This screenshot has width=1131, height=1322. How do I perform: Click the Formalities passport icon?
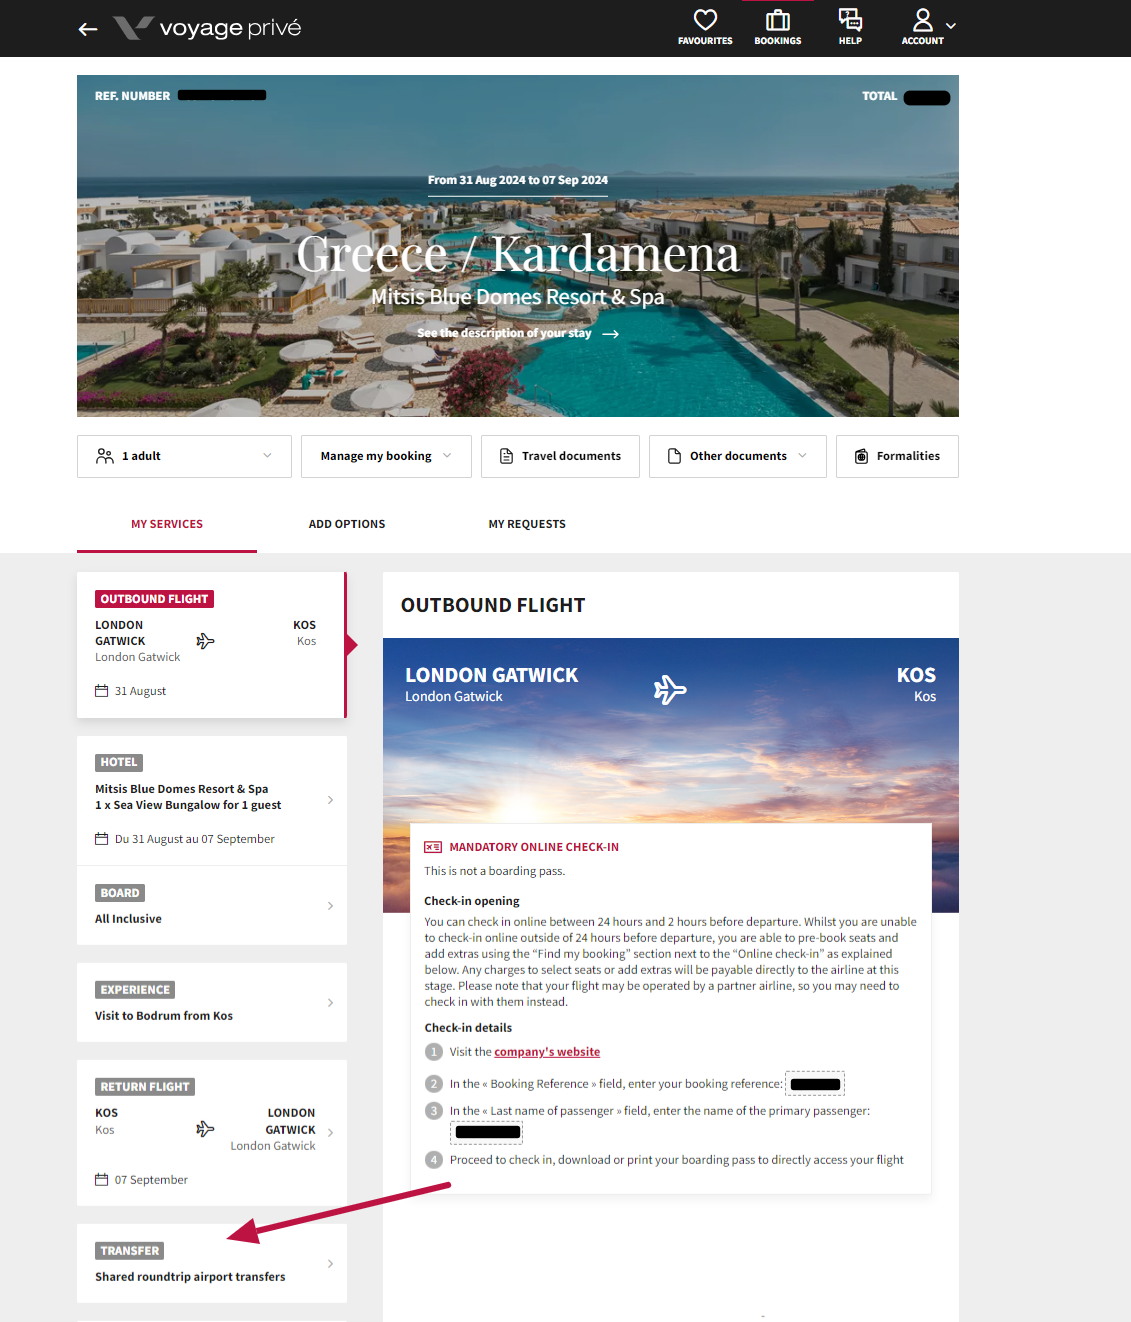click(x=861, y=456)
